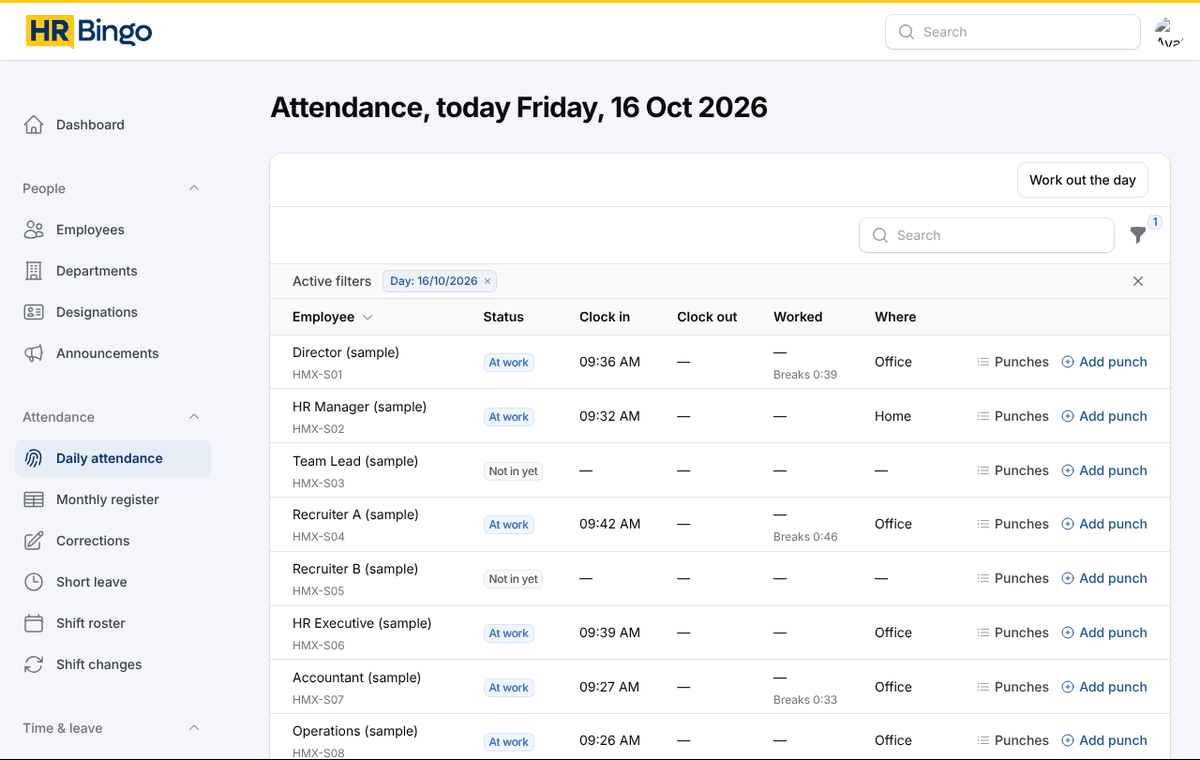This screenshot has height=760, width=1200.
Task: Open the user avatar menu
Action: click(x=1169, y=32)
